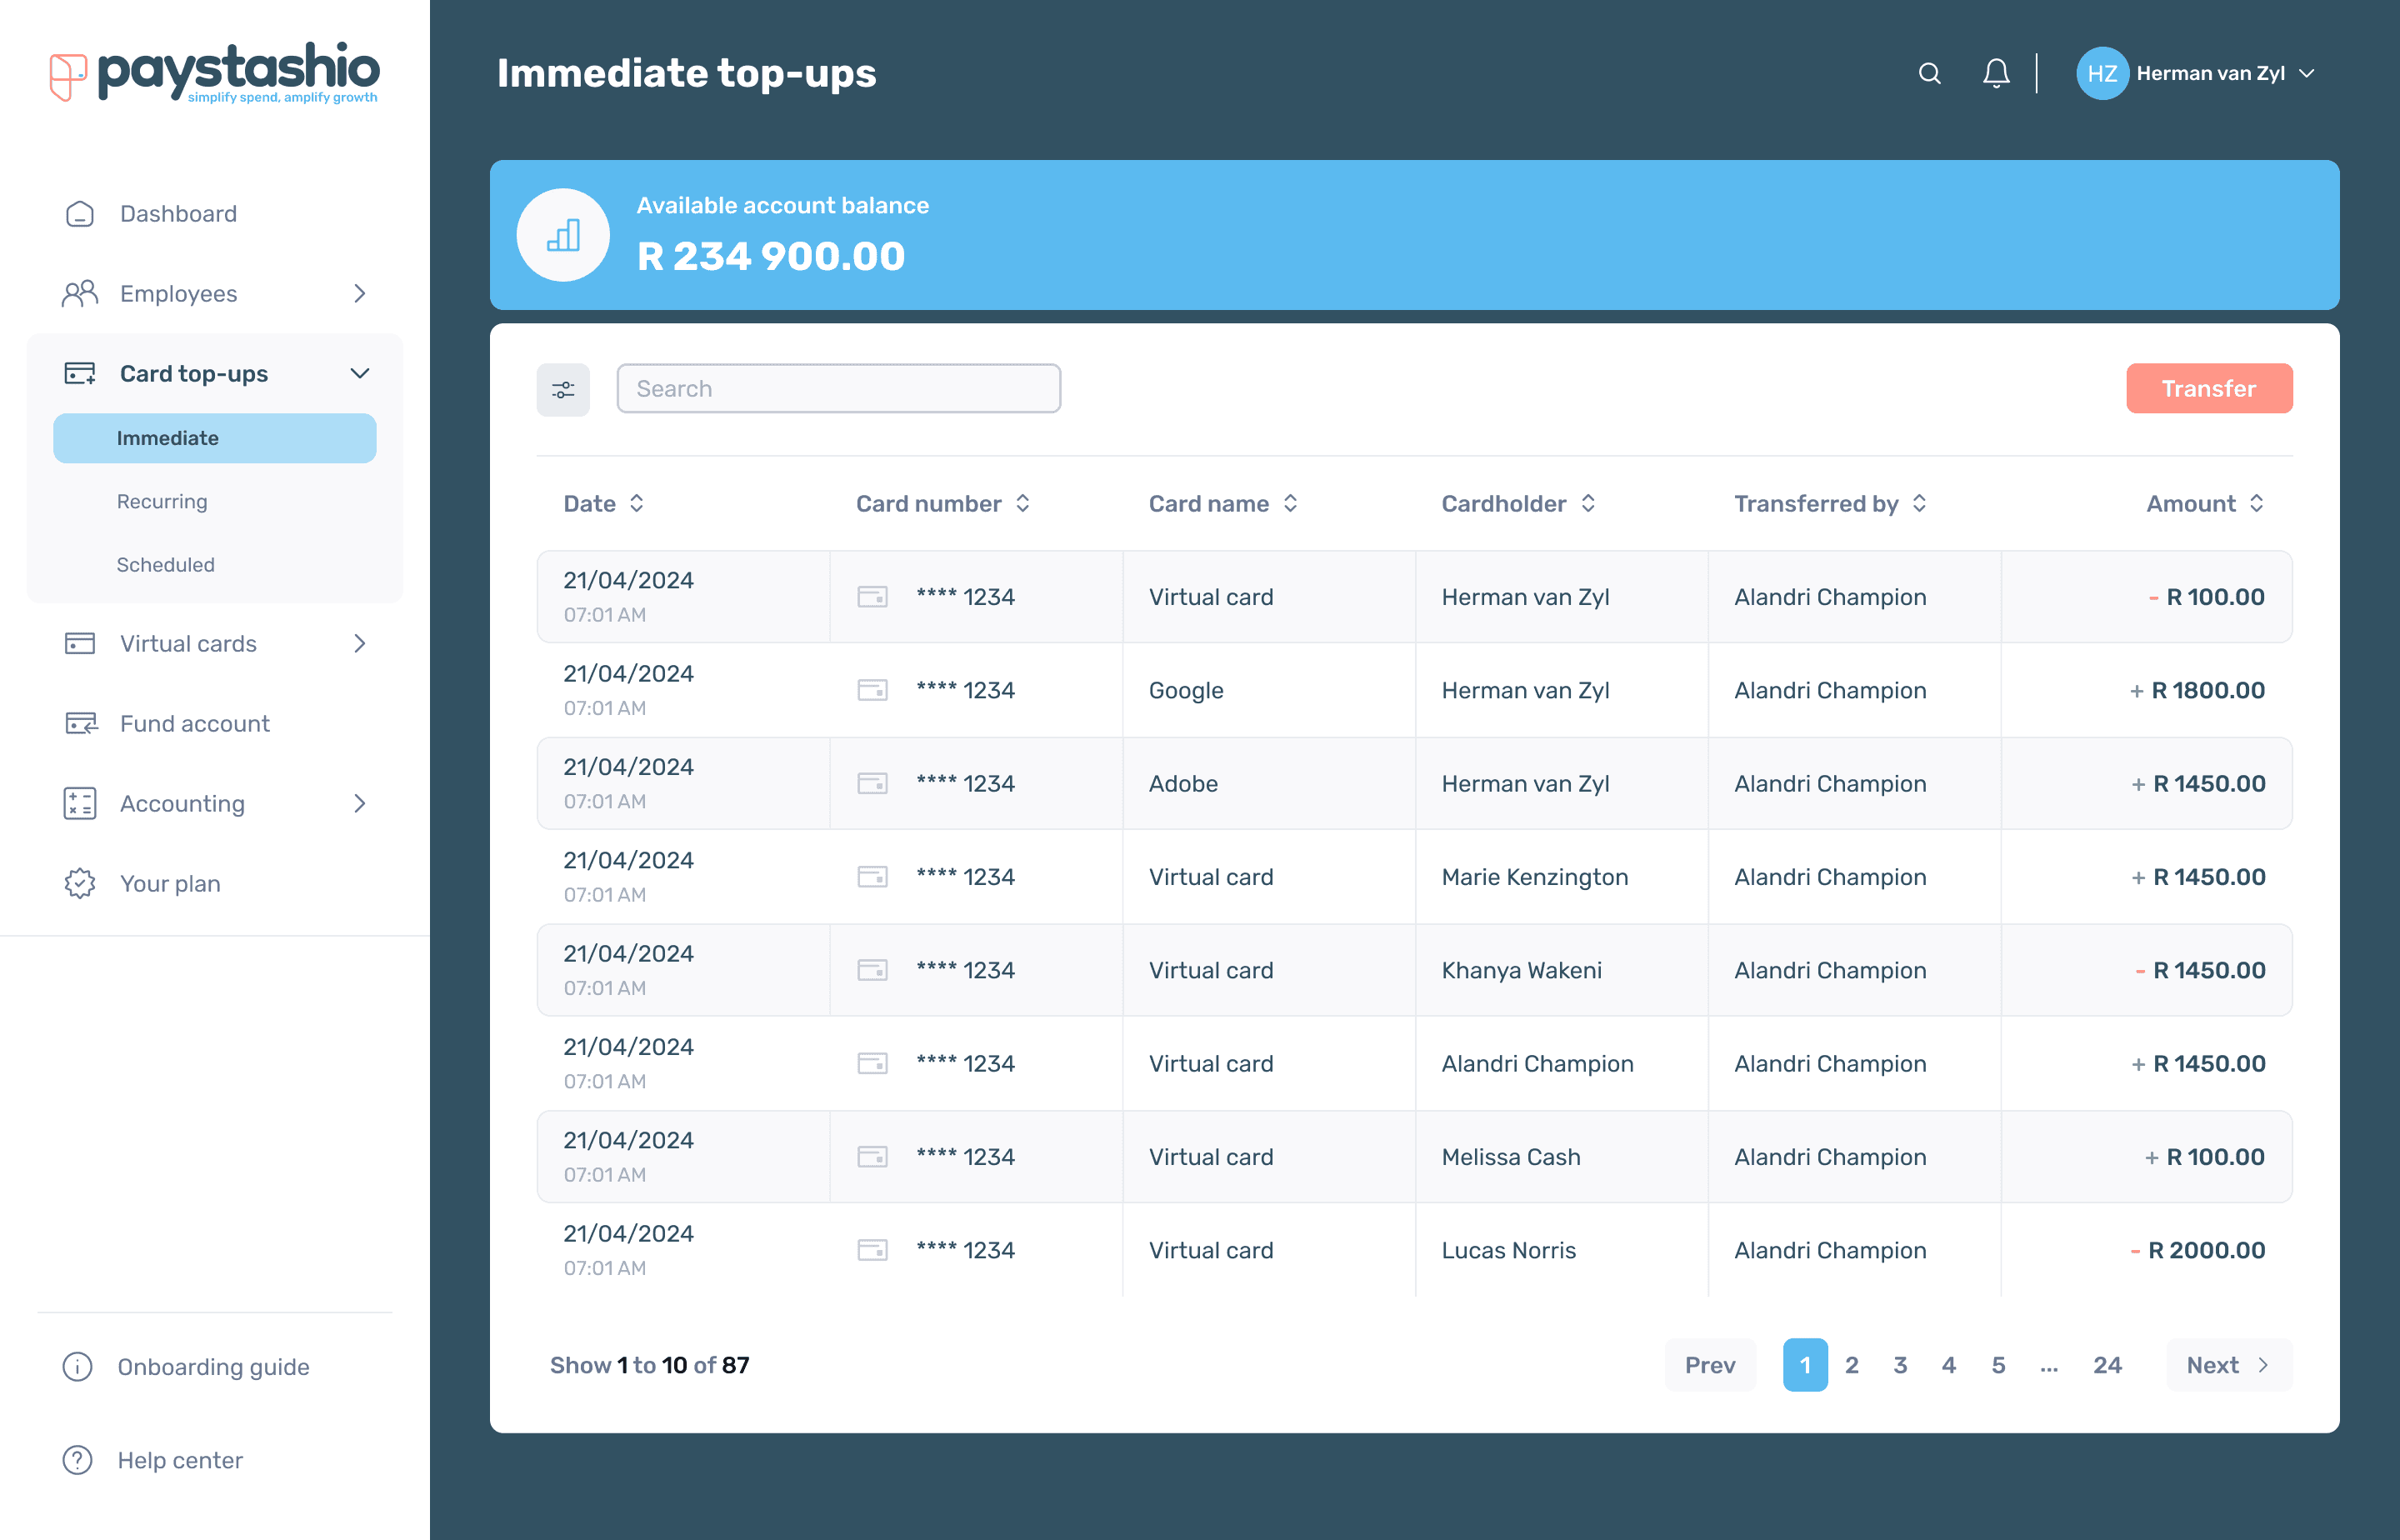This screenshot has width=2400, height=1540.
Task: Open Scheduled top-ups page
Action: coord(165,564)
